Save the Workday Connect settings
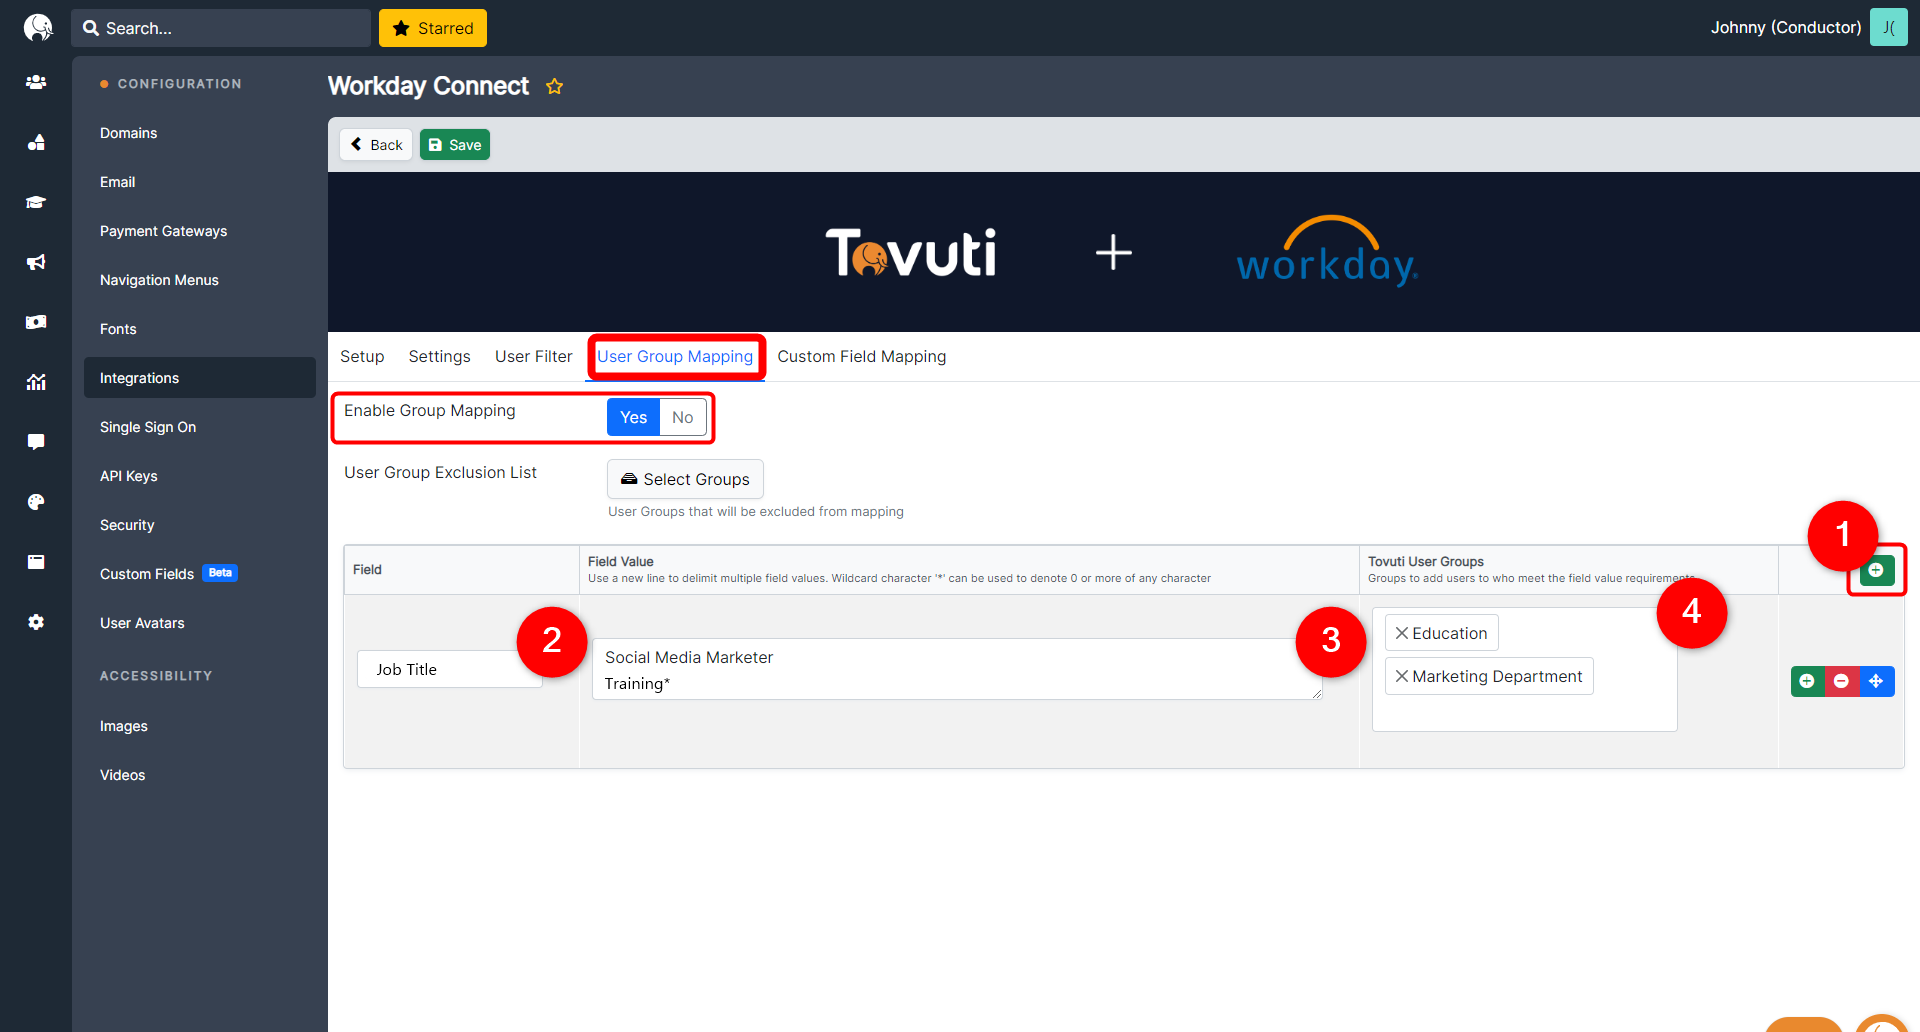This screenshot has width=1920, height=1032. (x=455, y=145)
